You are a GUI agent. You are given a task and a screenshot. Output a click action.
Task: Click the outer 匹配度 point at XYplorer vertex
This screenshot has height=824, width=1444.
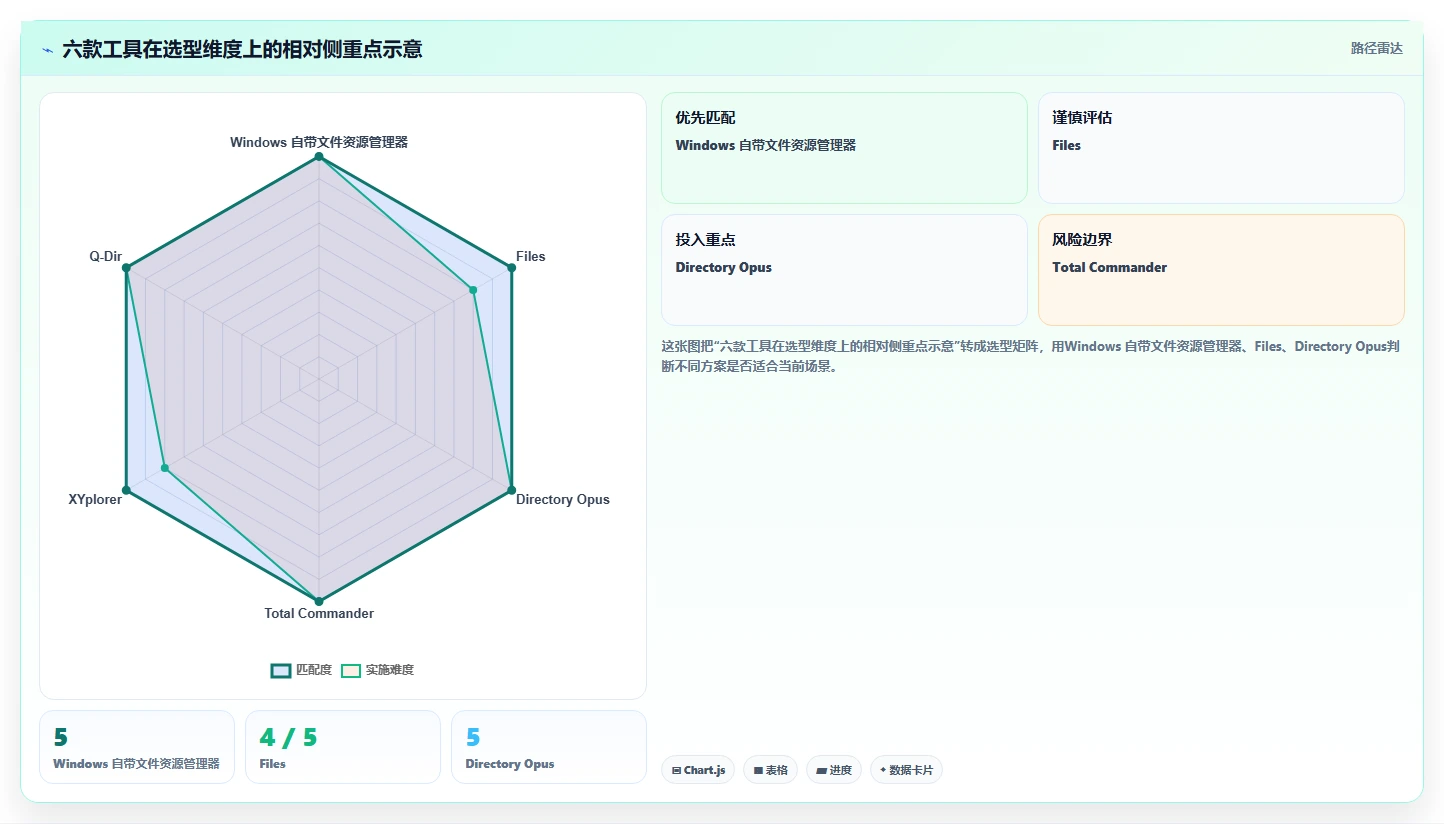pyautogui.click(x=127, y=490)
